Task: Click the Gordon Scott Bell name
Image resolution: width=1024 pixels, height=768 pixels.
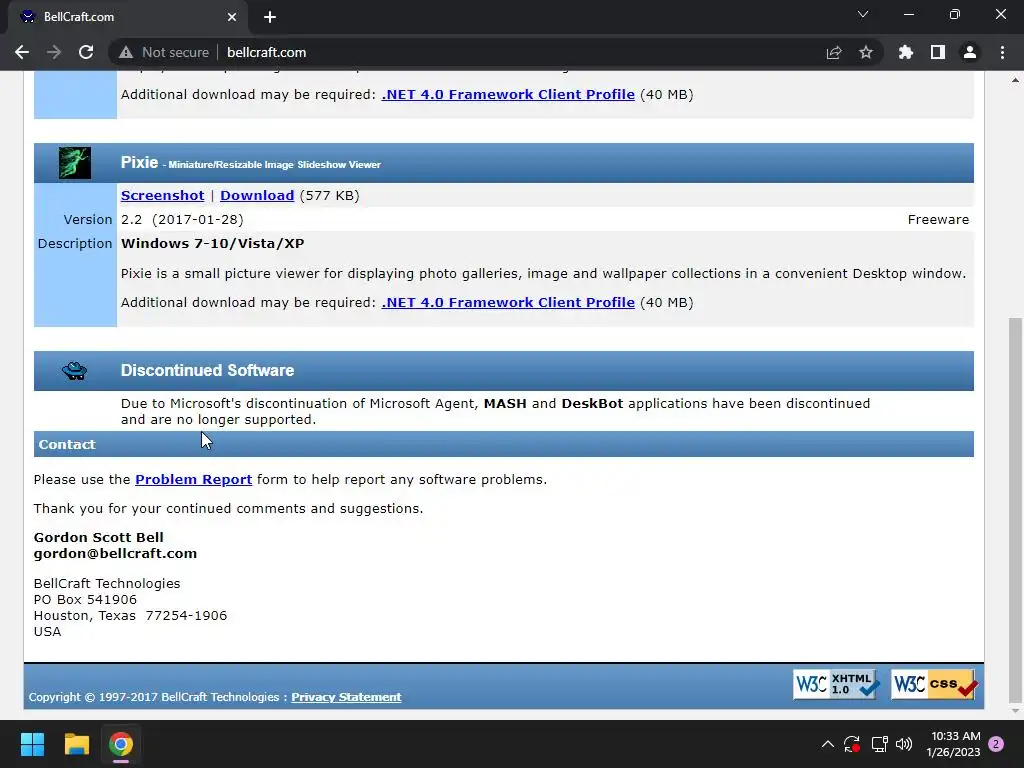Action: point(99,537)
